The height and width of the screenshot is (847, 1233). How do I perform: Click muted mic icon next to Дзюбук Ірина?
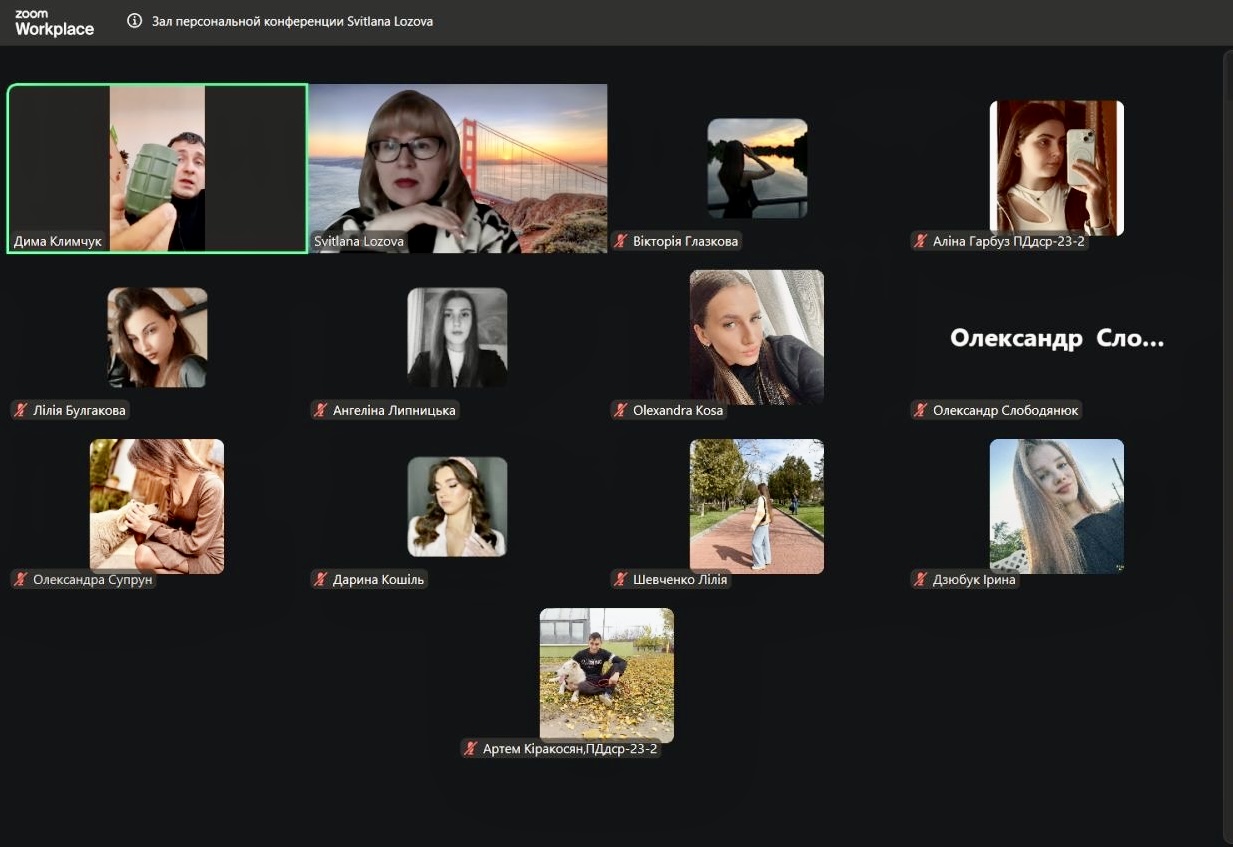pos(921,579)
